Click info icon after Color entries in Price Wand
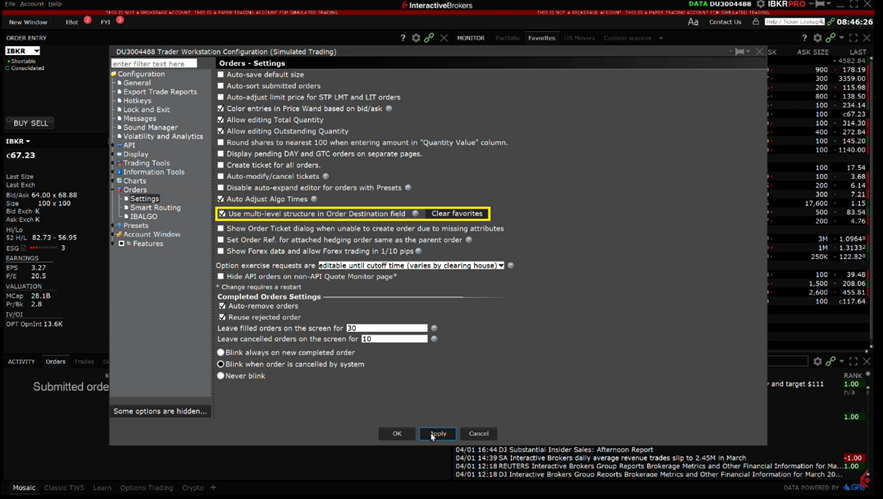The width and height of the screenshot is (883, 499). tap(389, 108)
